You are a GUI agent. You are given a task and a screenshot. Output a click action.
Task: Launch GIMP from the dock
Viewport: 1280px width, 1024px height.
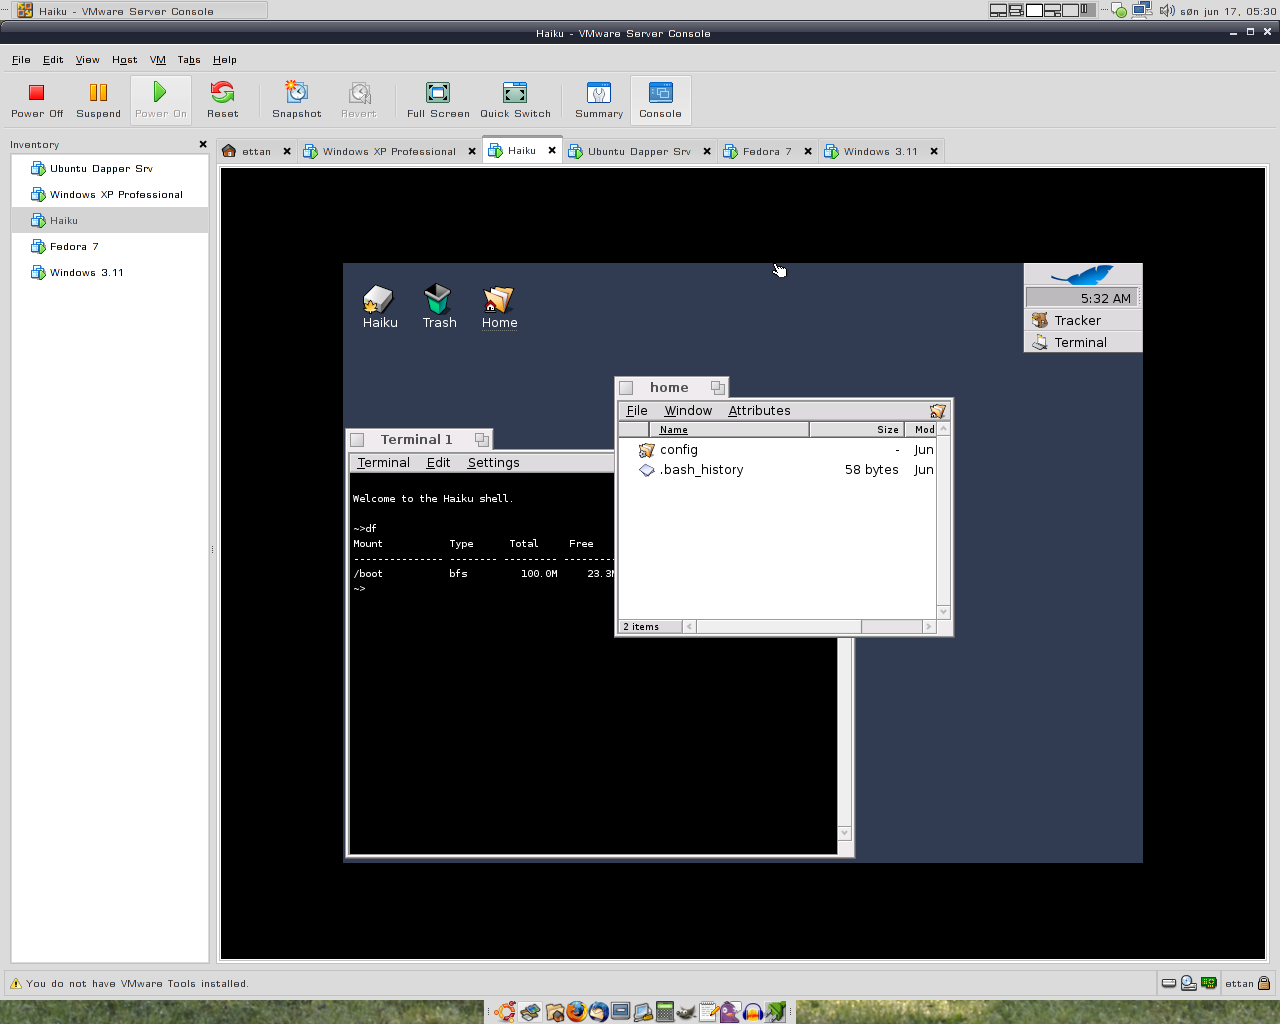[x=686, y=1011]
